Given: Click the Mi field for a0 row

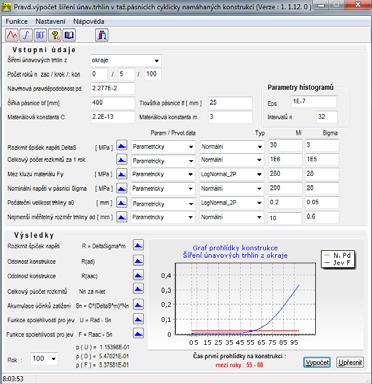Looking at the screenshot, I should [285, 203].
